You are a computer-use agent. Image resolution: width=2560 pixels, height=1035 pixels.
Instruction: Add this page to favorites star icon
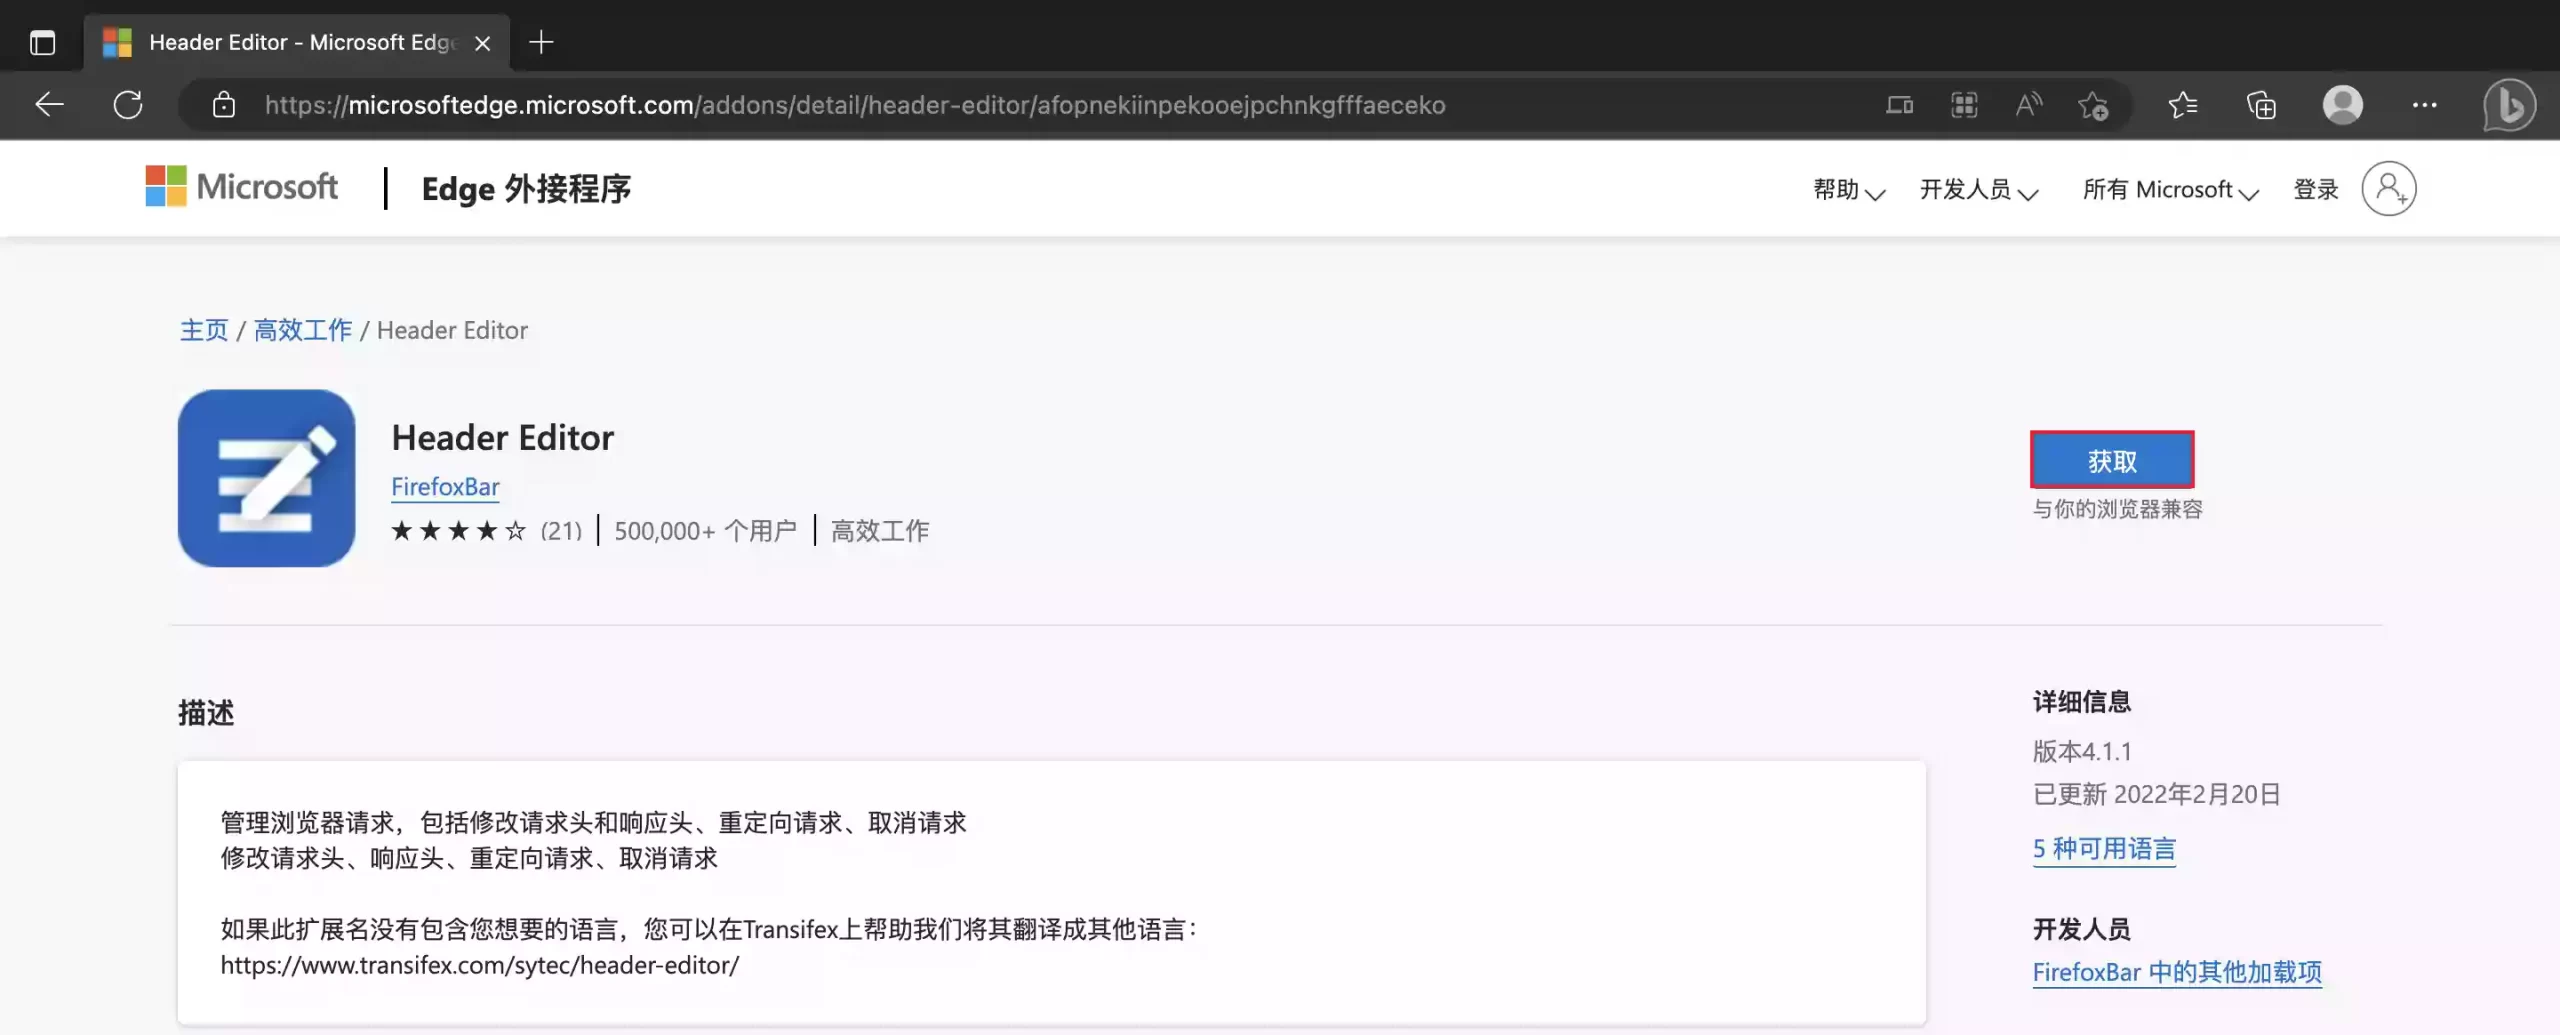pos(2093,105)
